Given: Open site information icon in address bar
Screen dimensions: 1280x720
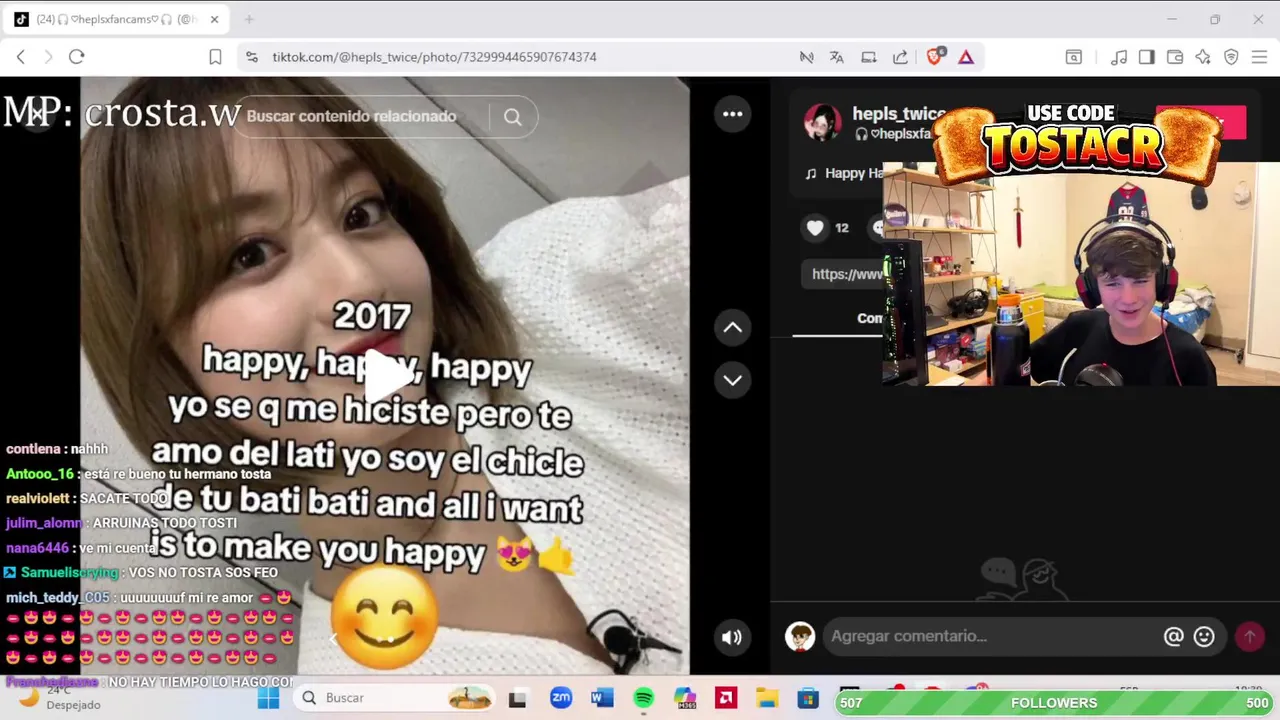Looking at the screenshot, I should click(251, 57).
